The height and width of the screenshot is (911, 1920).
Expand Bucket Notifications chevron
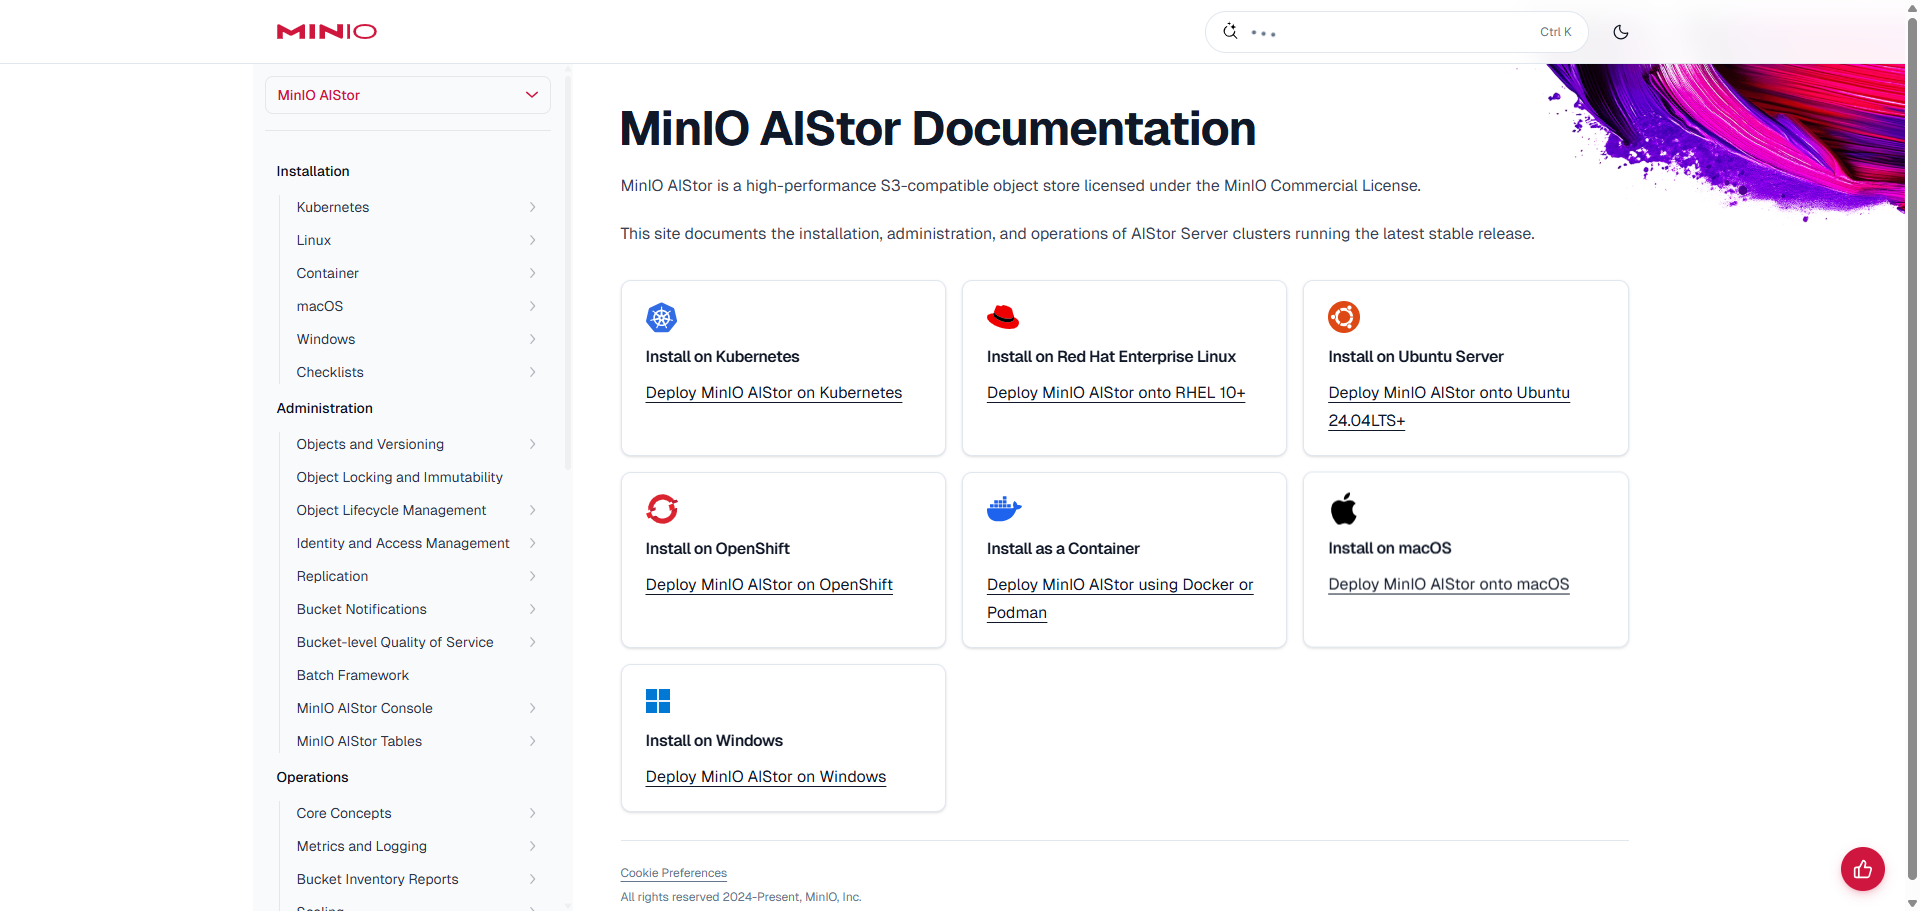(532, 609)
